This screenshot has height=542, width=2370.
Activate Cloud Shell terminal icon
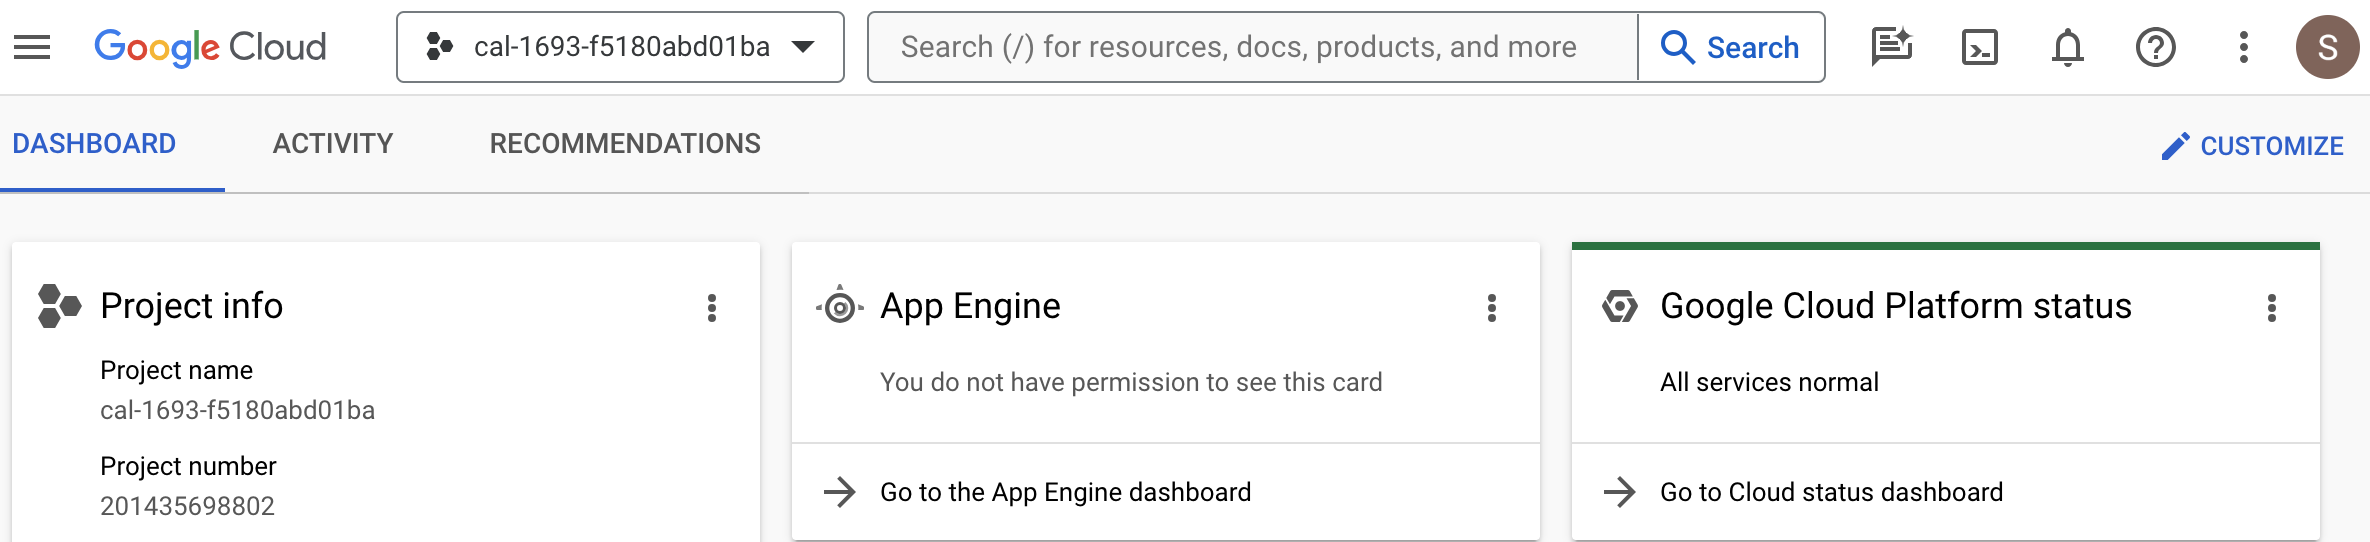[x=1979, y=47]
